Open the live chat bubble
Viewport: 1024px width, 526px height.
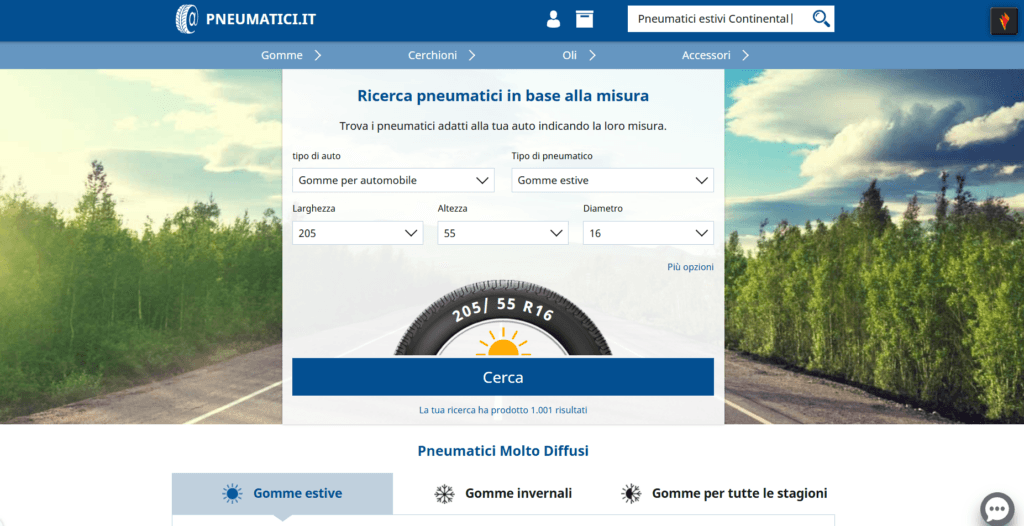pos(997,510)
